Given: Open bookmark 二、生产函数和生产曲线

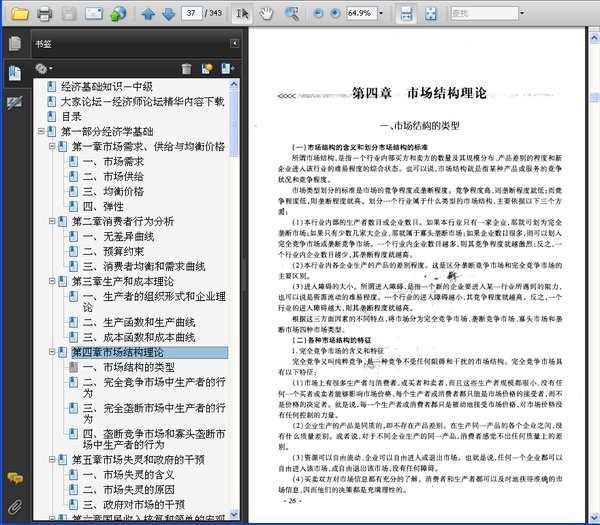Looking at the screenshot, I should [131, 319].
